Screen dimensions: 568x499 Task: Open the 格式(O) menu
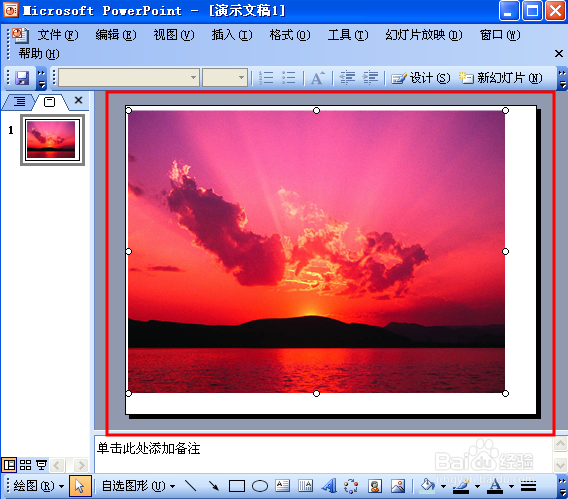coord(290,35)
